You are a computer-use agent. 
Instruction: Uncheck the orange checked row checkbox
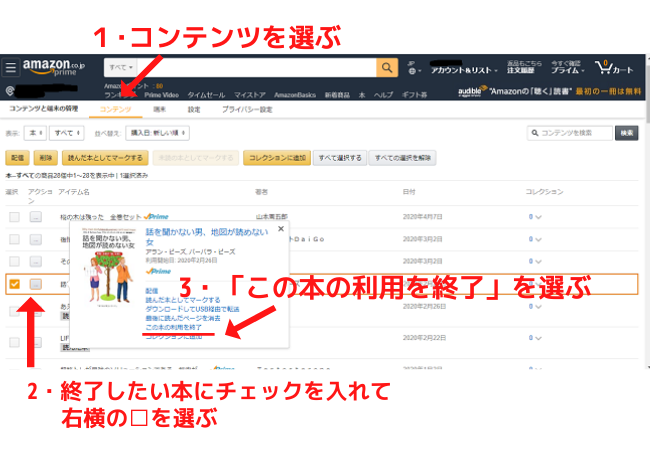coord(15,284)
